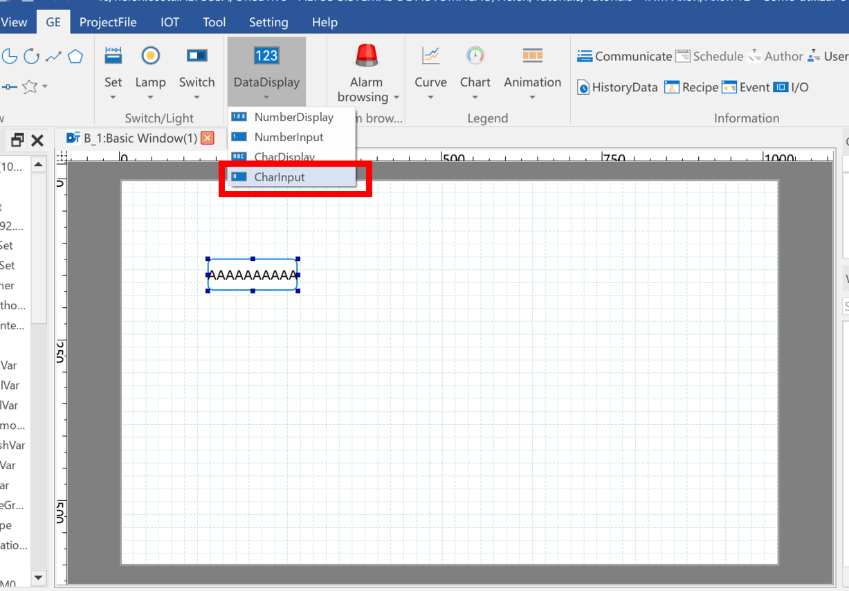Click the ruler origin corner icon
849x591 pixels.
click(62, 157)
